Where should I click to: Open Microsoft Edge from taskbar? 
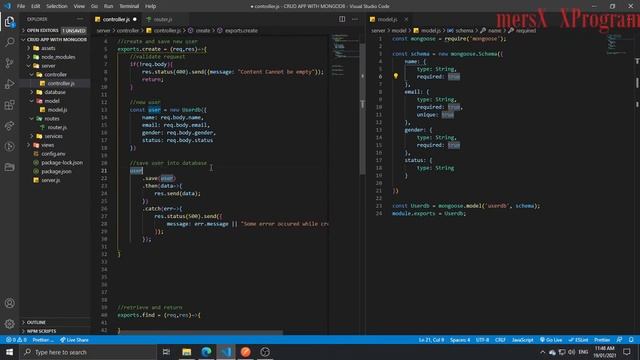[x=206, y=352]
